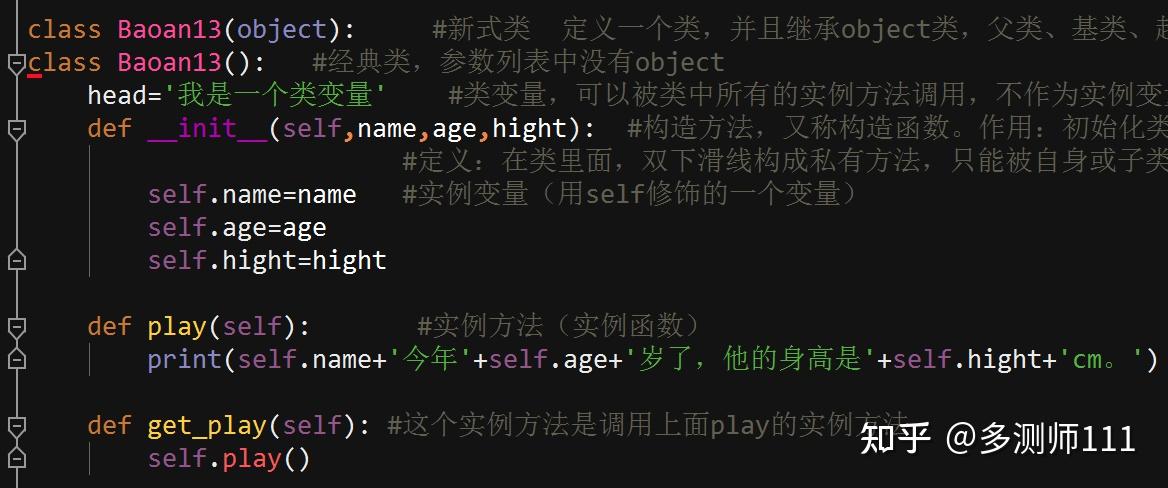1168x488 pixels.
Task: Collapse the play method fold marker
Action: [15, 327]
